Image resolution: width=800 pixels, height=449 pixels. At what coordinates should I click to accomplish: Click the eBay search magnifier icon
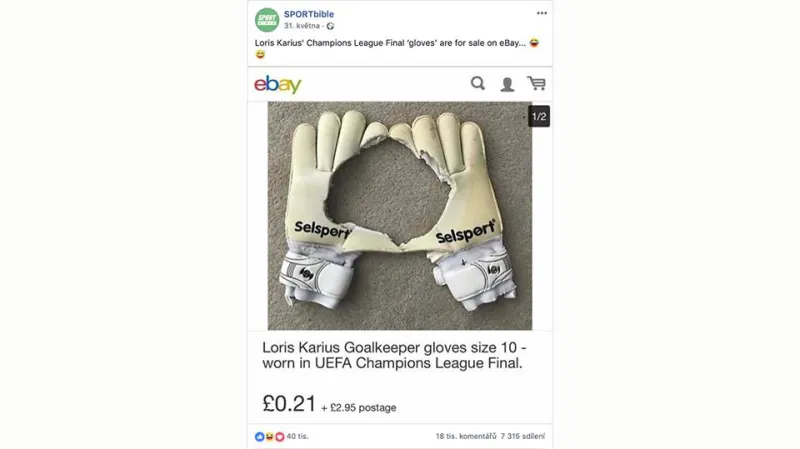[x=478, y=83]
